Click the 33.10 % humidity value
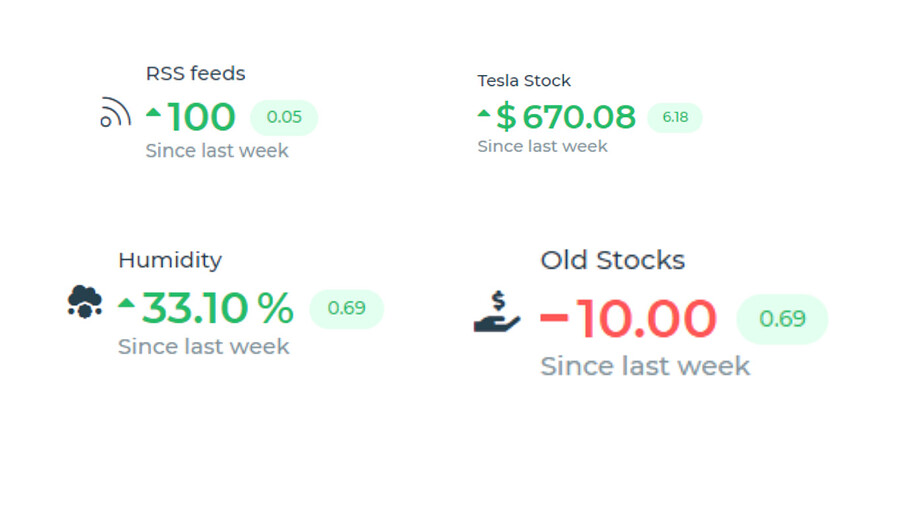The image size is (903, 508). [x=218, y=308]
